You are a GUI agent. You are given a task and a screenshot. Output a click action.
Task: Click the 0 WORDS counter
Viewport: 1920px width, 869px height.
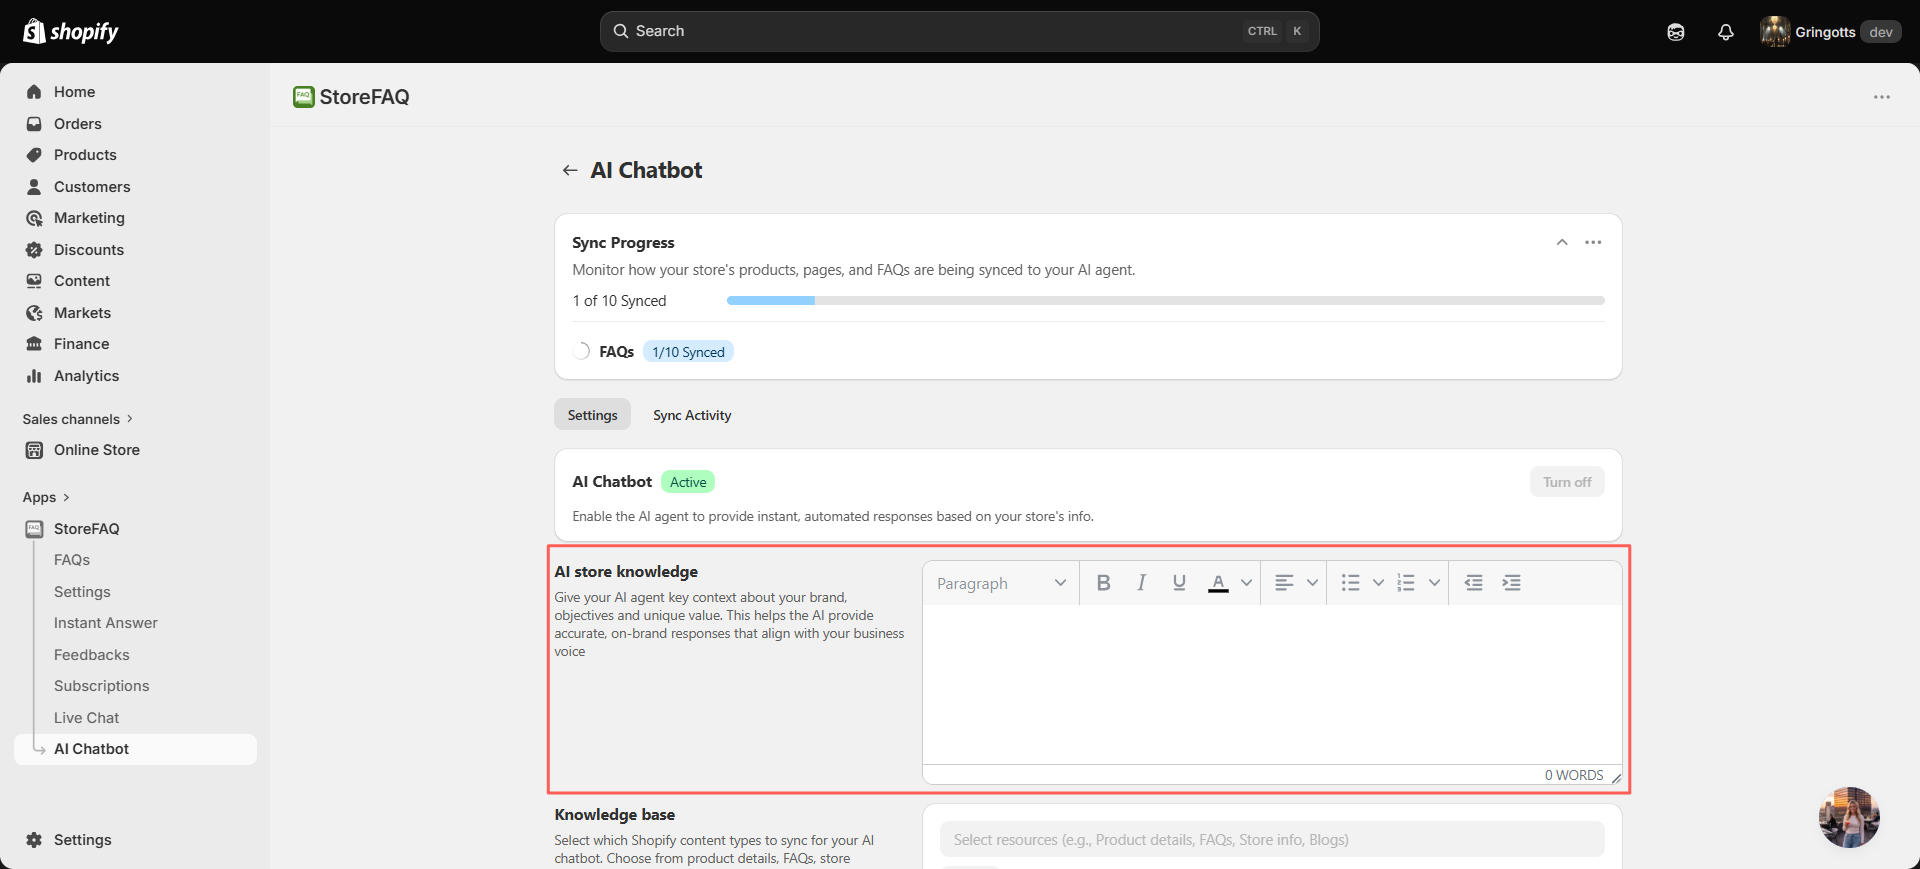coord(1574,775)
